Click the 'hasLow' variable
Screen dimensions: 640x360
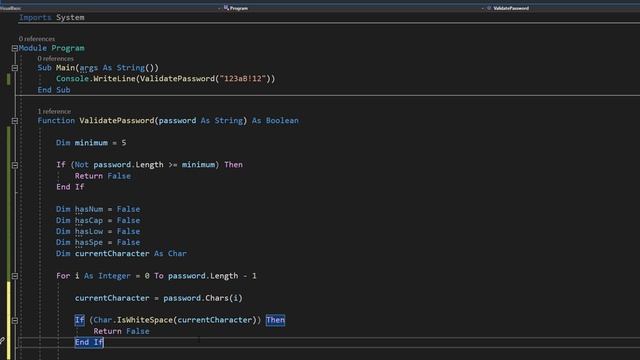tap(89, 231)
